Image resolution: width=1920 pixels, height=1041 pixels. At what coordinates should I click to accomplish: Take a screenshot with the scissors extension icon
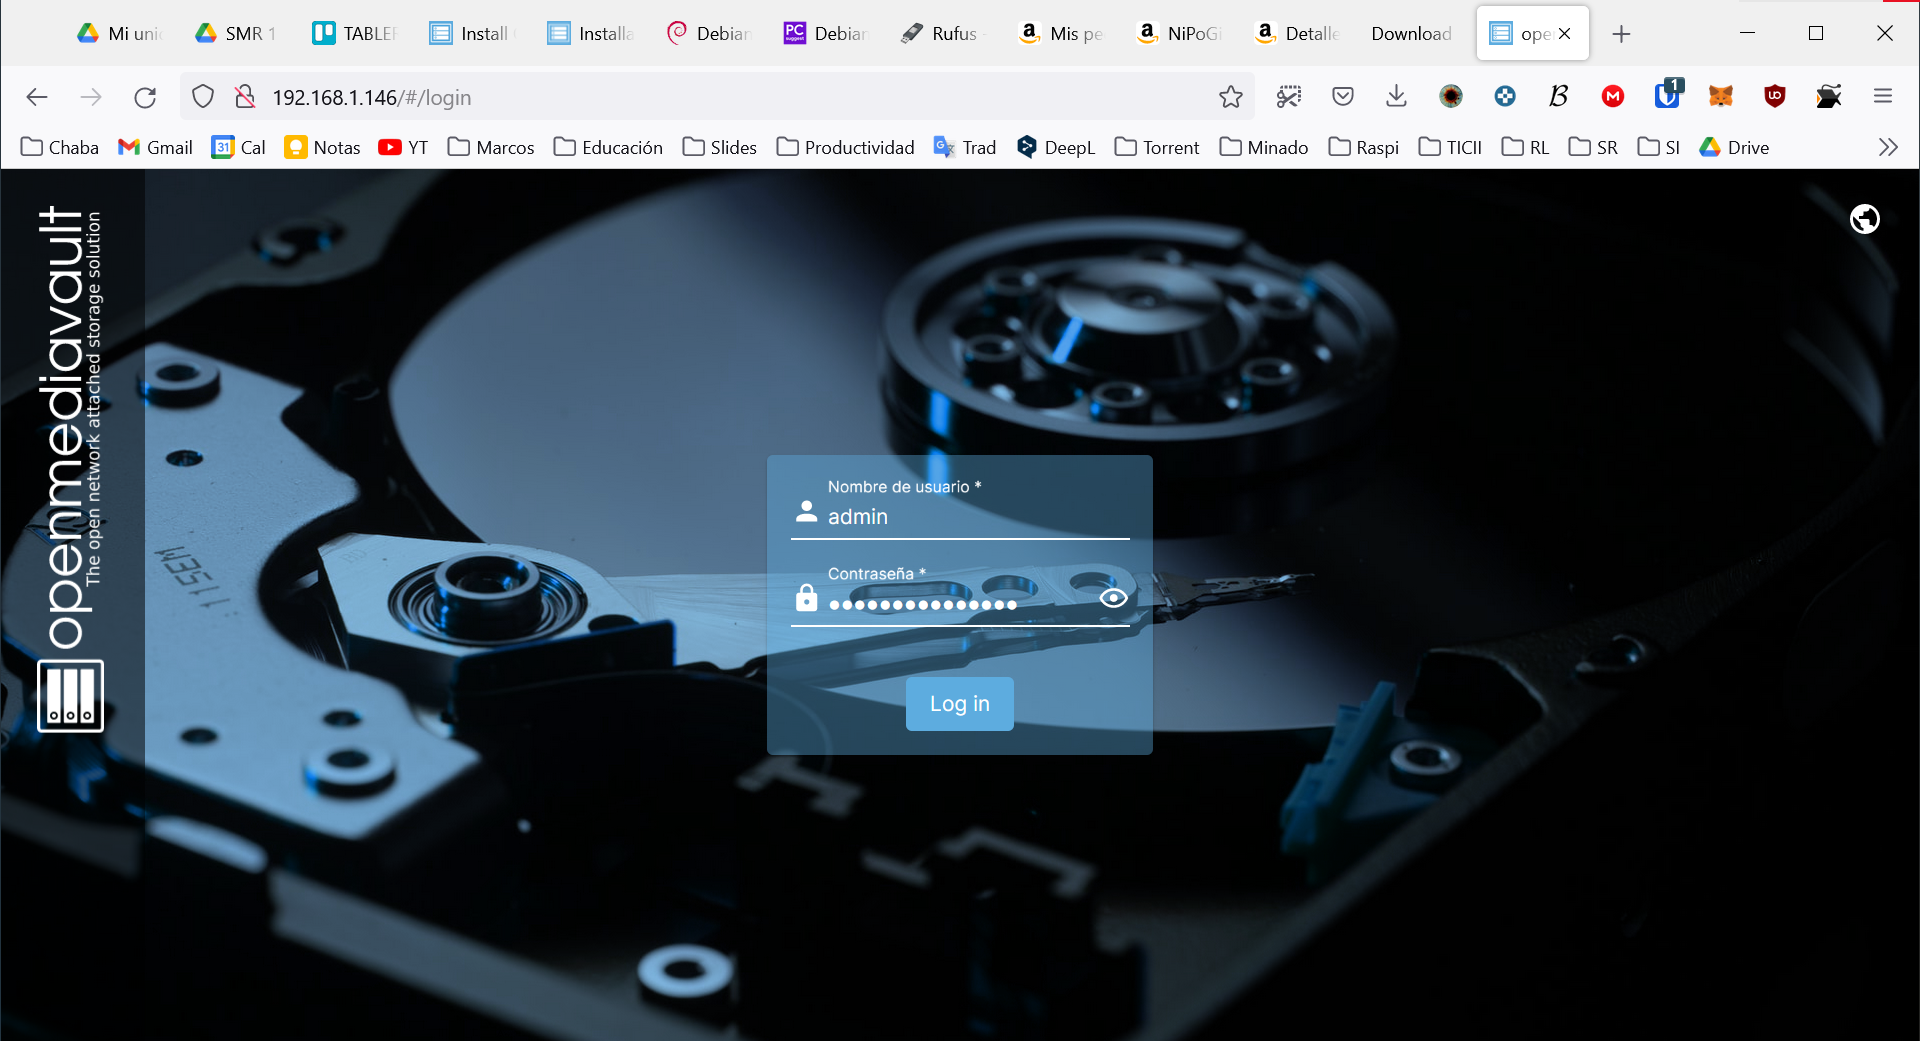(1289, 96)
